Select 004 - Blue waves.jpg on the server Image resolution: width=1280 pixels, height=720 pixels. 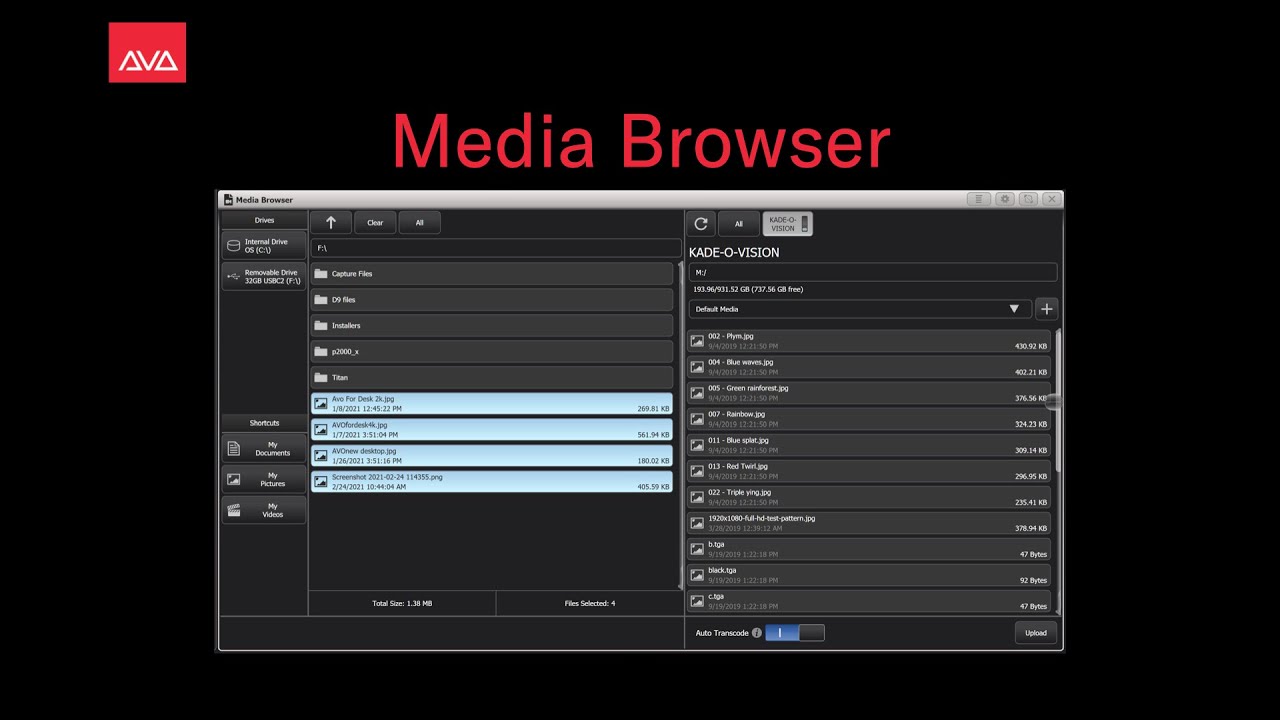tap(869, 367)
